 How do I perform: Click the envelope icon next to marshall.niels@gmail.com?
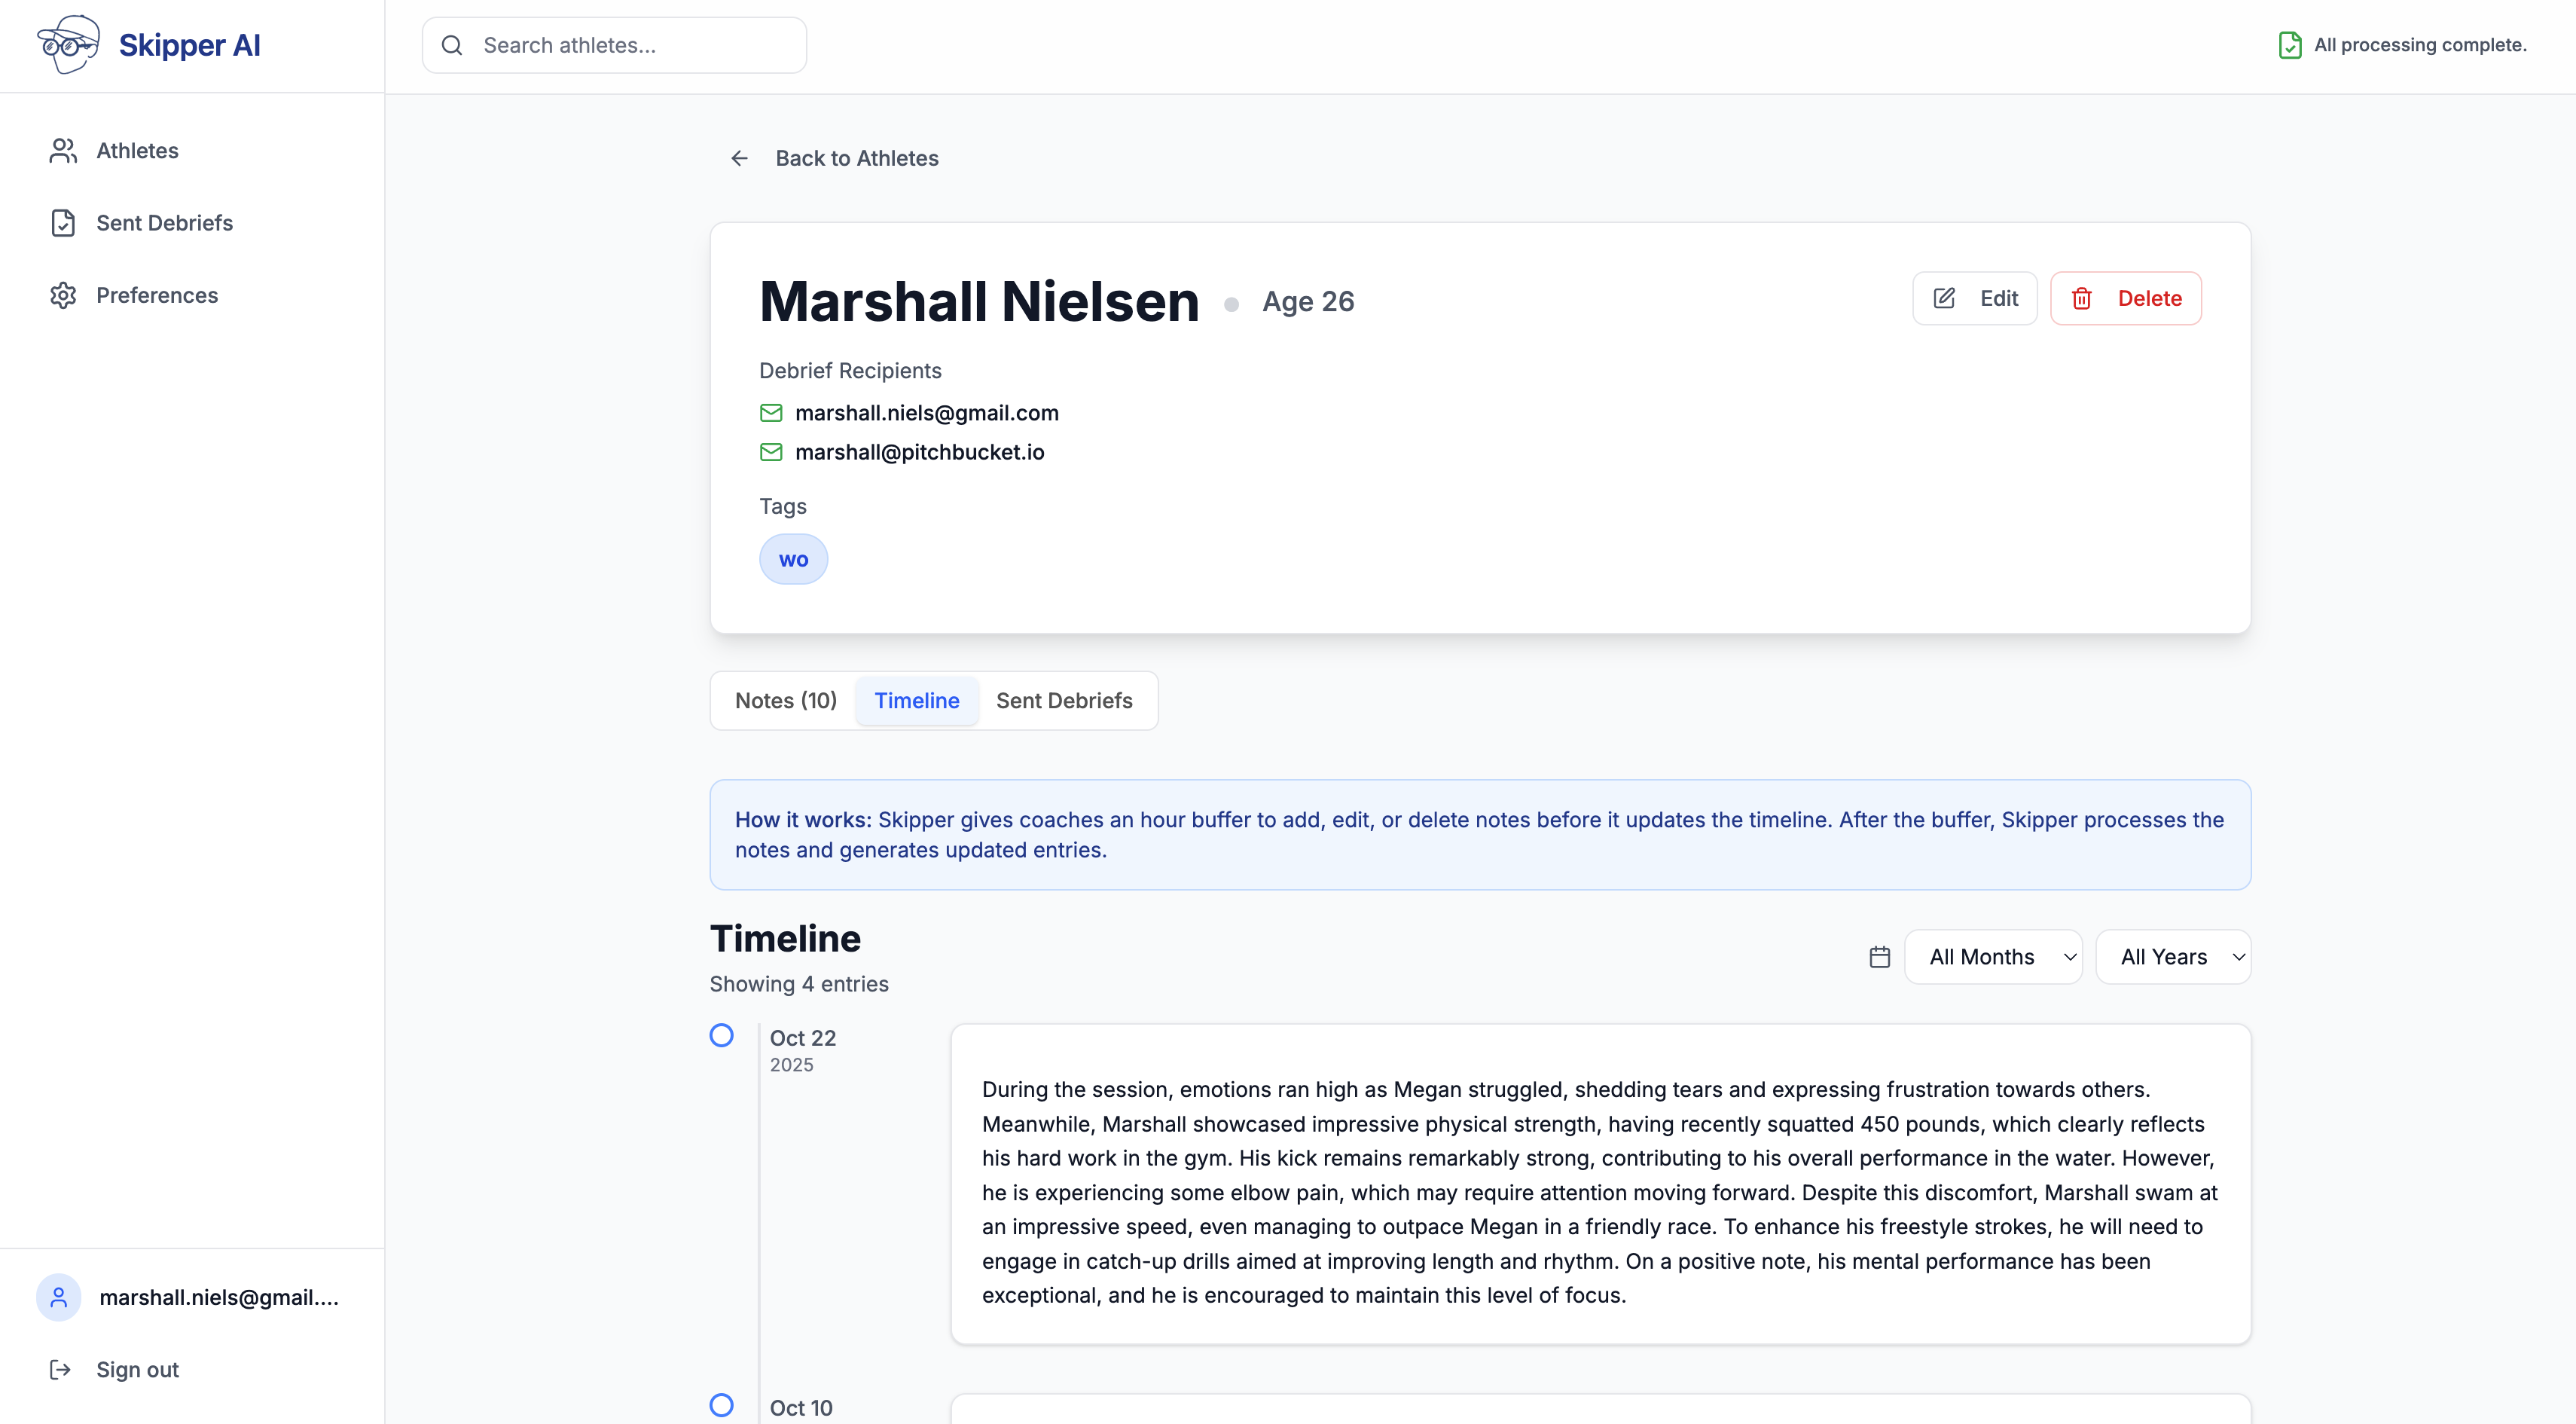[771, 412]
